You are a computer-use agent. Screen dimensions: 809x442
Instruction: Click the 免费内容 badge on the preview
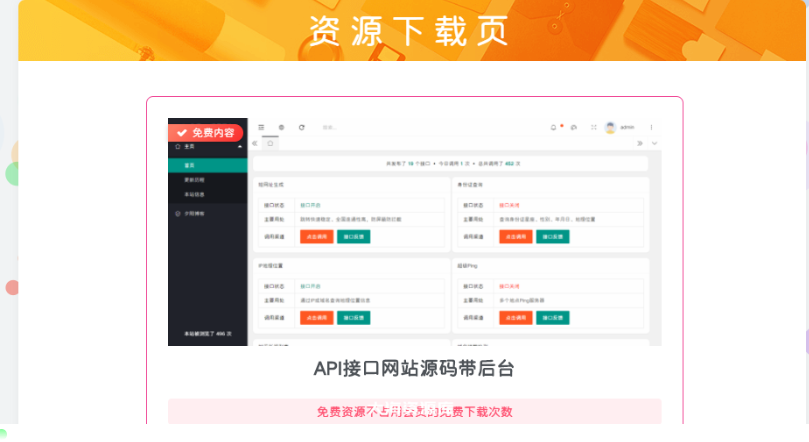pyautogui.click(x=205, y=133)
